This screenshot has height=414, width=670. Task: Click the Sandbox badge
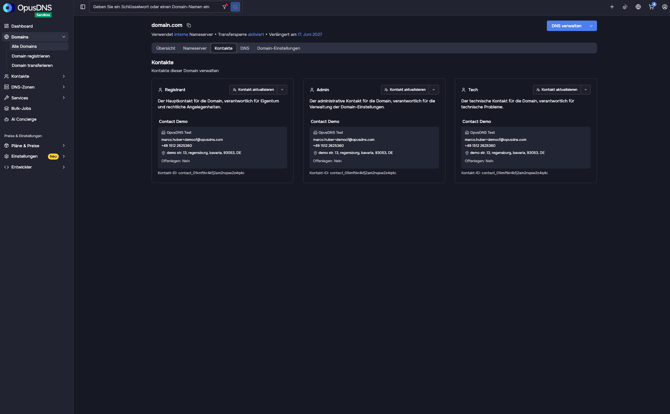(x=43, y=15)
